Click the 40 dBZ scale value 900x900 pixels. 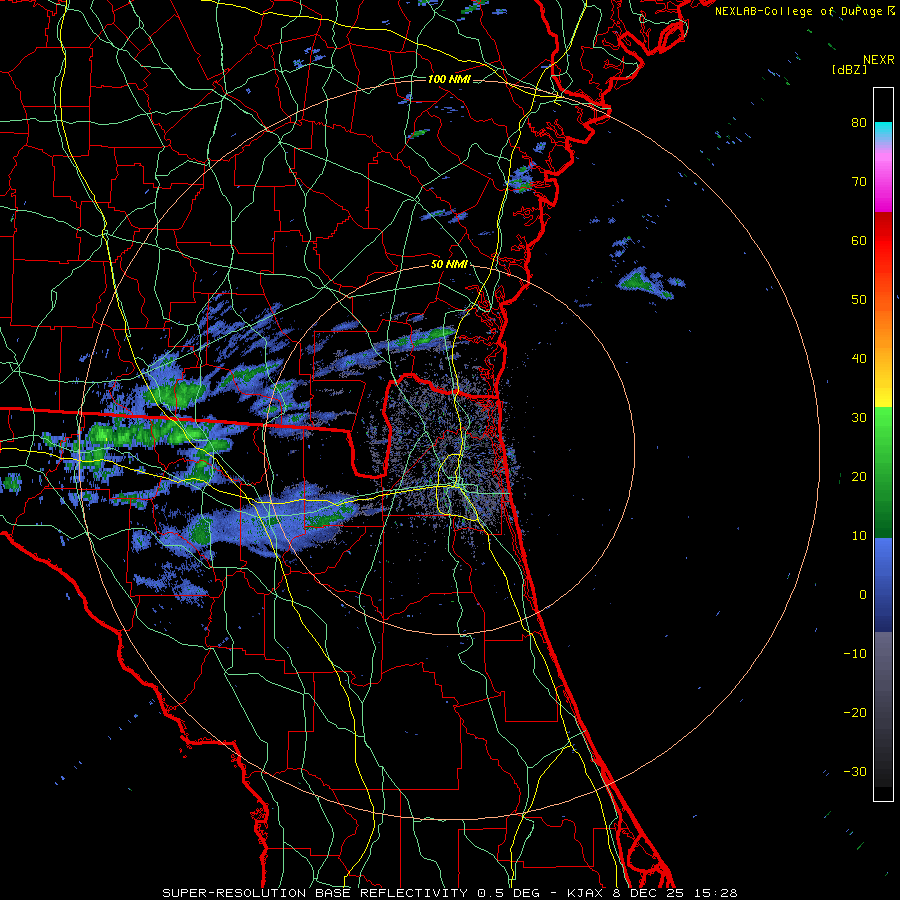(859, 359)
